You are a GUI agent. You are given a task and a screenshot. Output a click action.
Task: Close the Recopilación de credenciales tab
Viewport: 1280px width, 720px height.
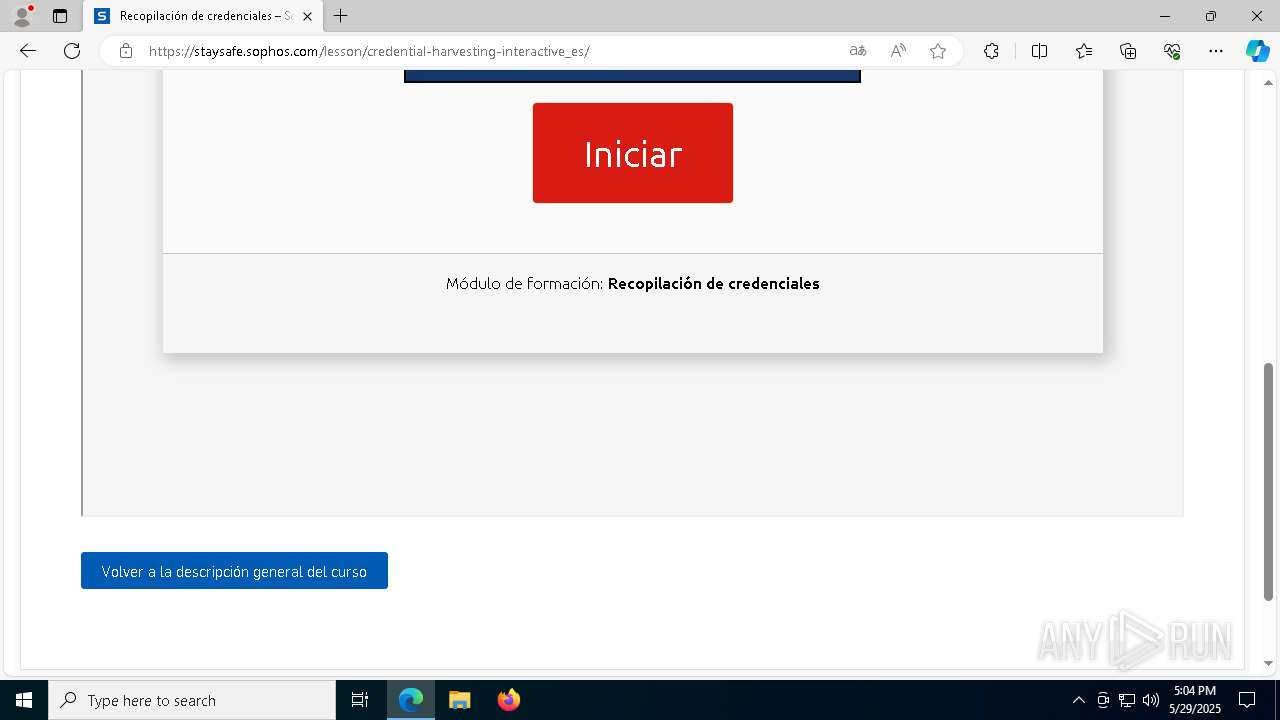307,16
